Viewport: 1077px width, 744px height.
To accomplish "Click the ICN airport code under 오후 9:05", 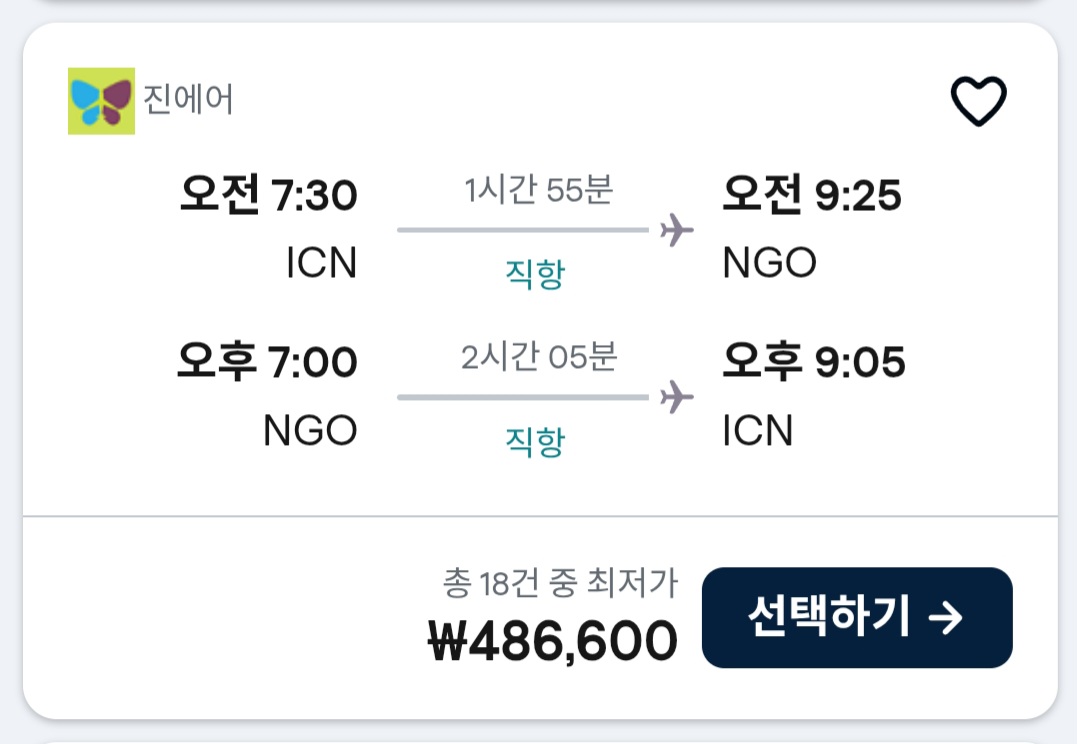I will pyautogui.click(x=757, y=430).
